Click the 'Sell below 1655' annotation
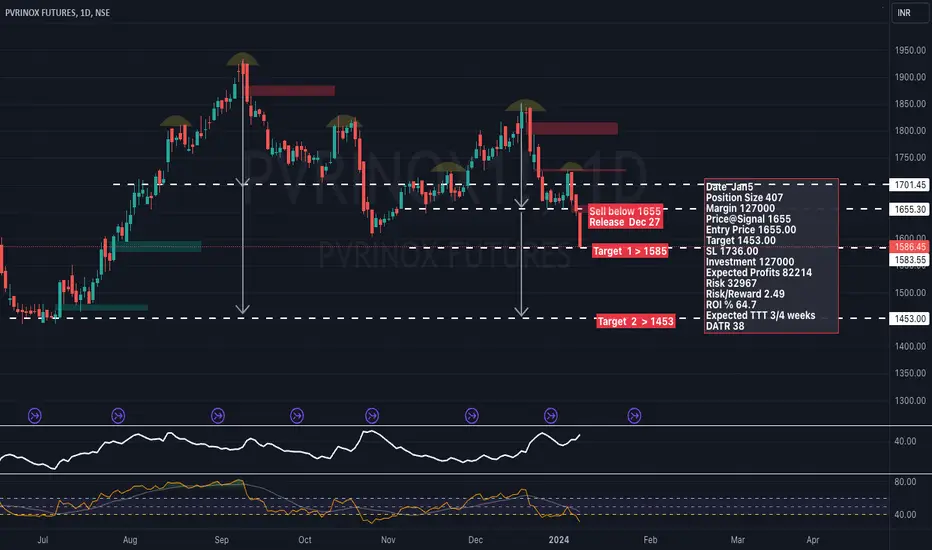This screenshot has height=550, width=932. [x=625, y=211]
